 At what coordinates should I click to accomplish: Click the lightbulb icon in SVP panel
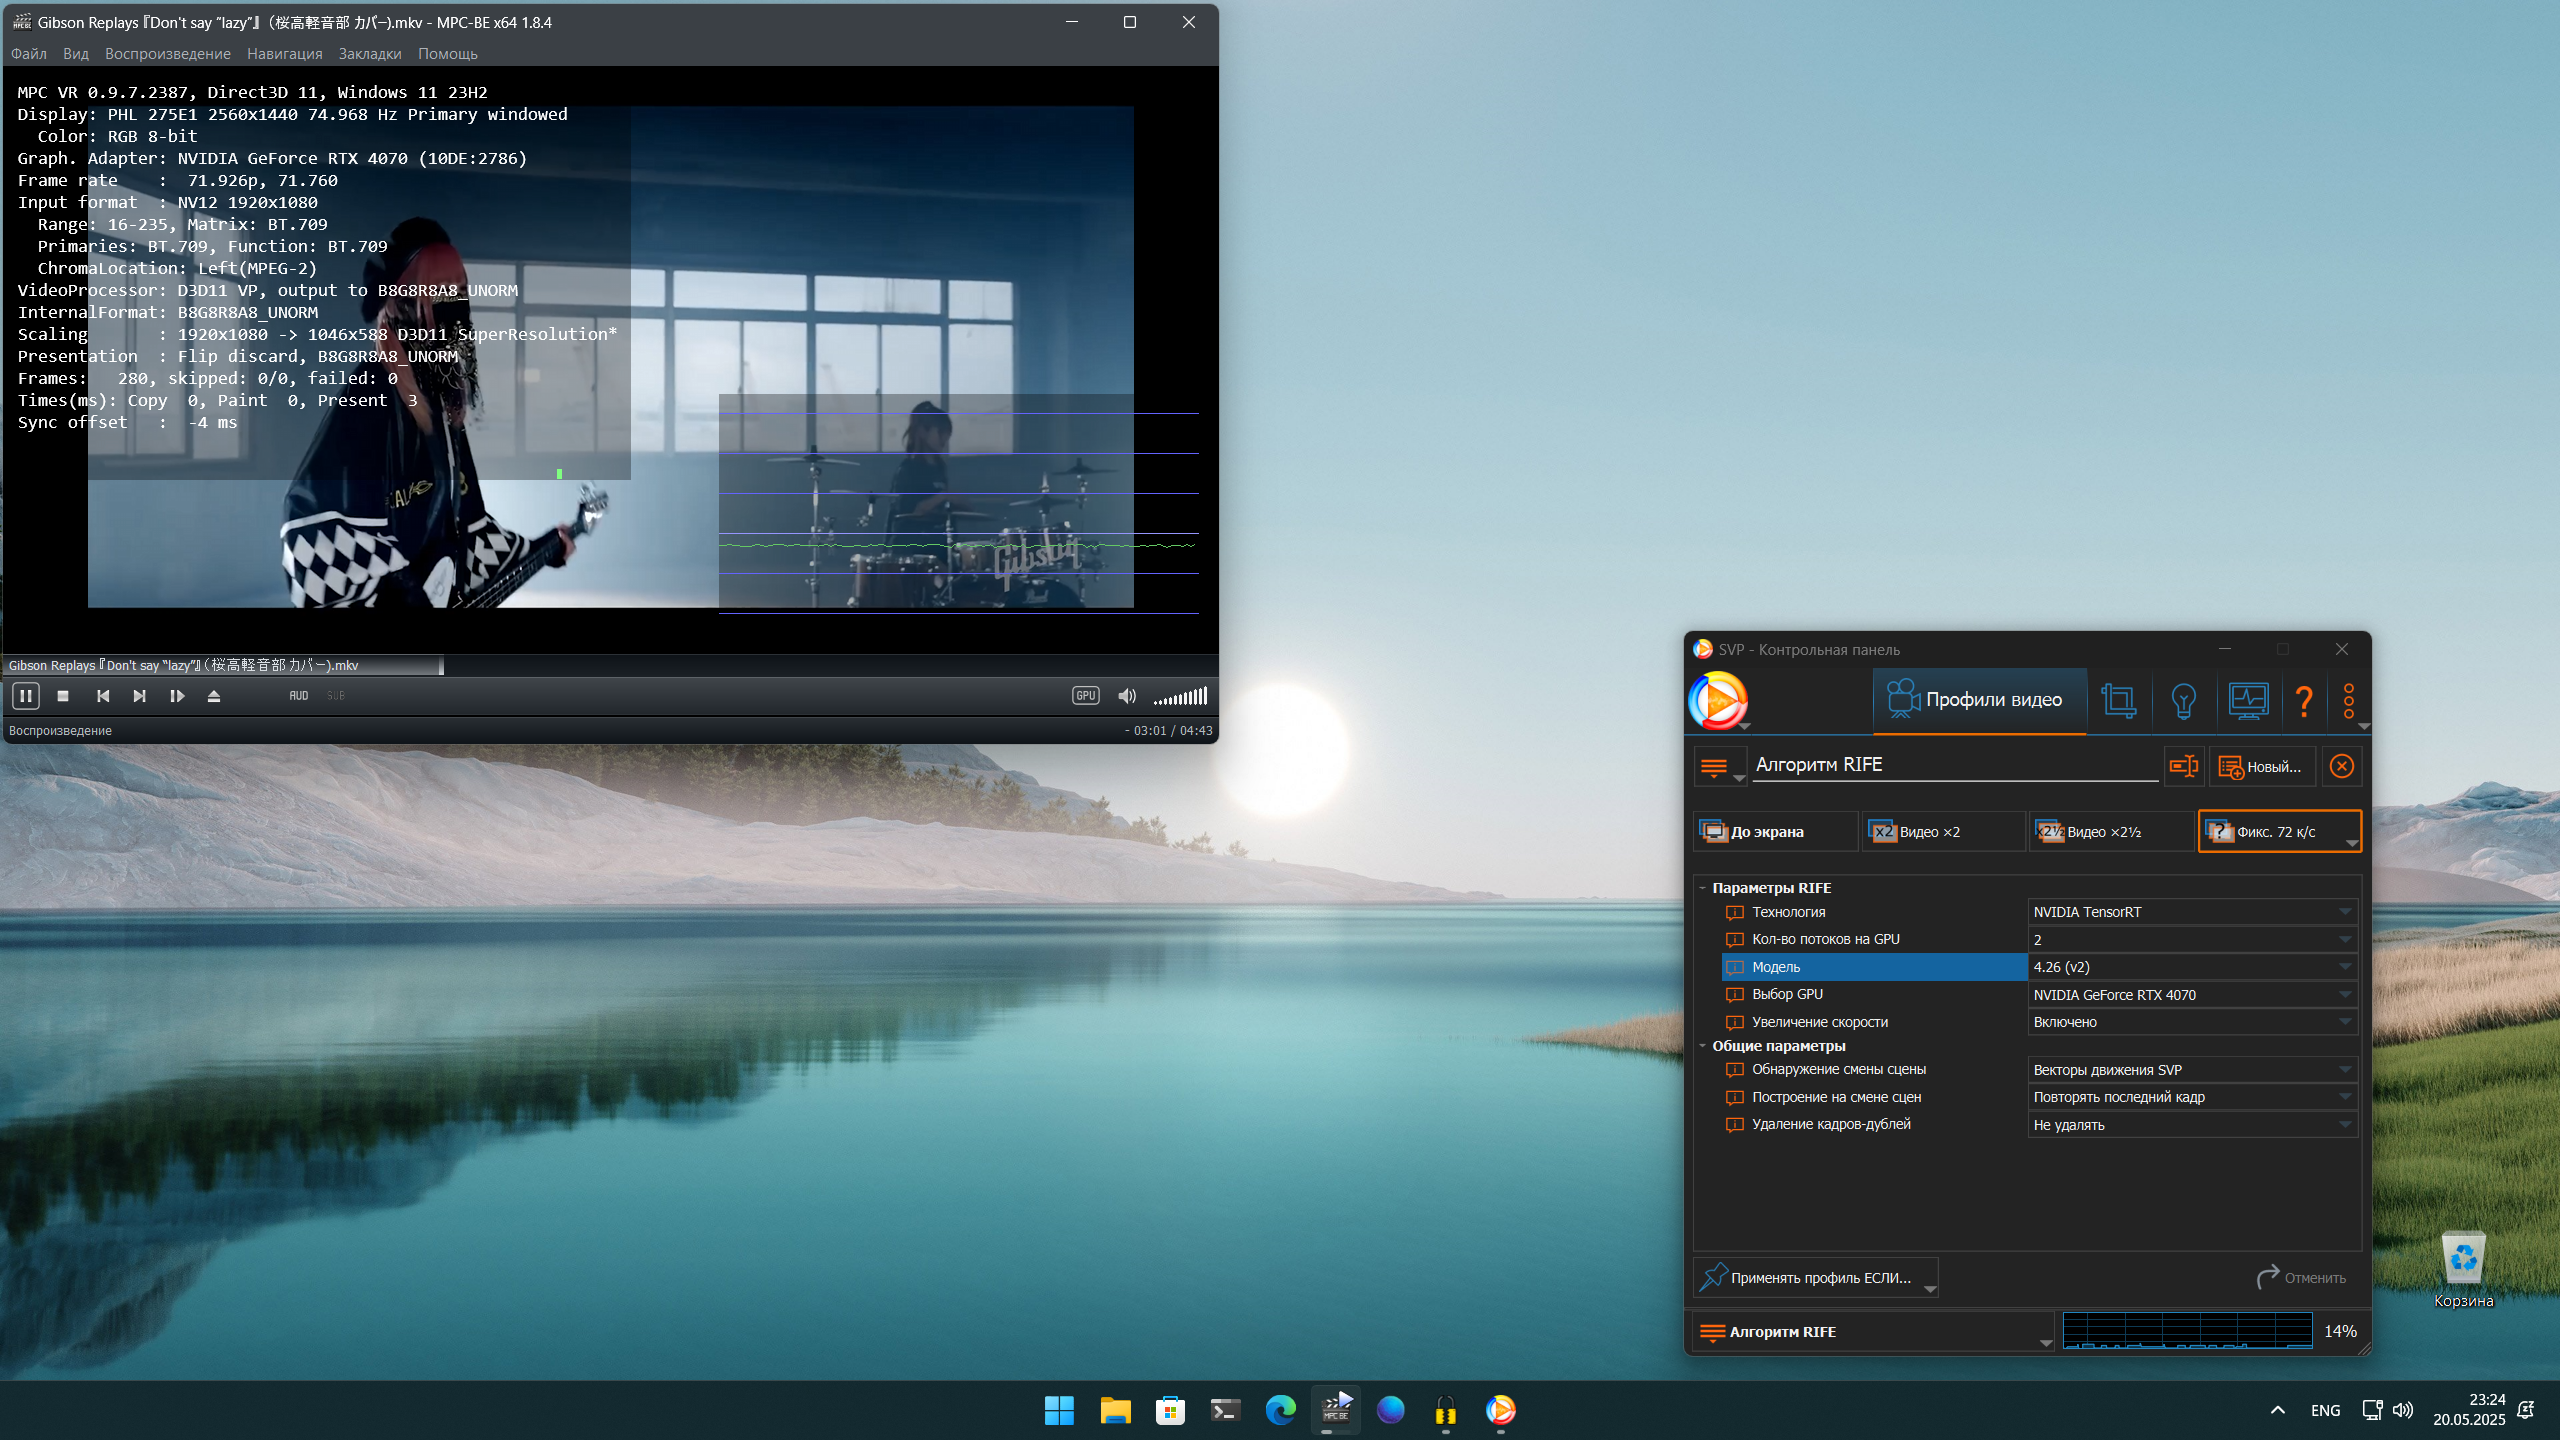pos(2183,701)
